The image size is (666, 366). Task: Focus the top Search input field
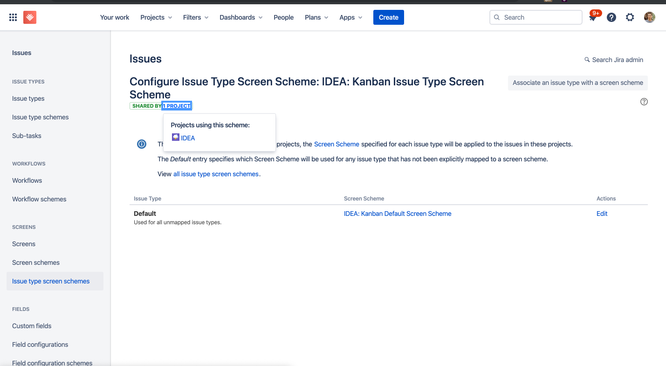pos(536,17)
